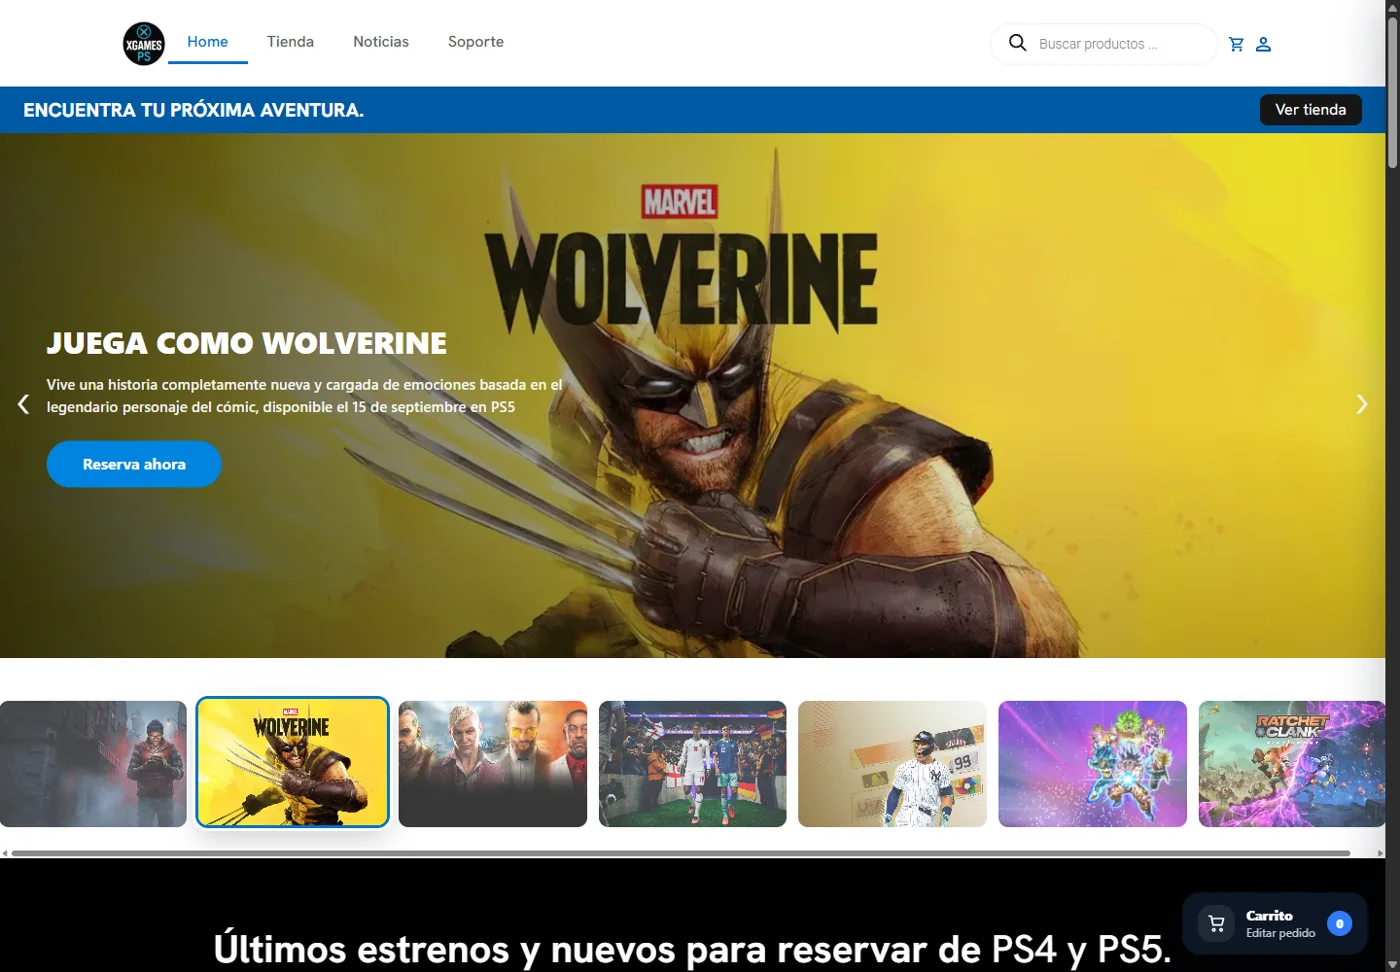Viewport: 1400px width, 972px height.
Task: Advance carousel with right arrow
Action: [1361, 404]
